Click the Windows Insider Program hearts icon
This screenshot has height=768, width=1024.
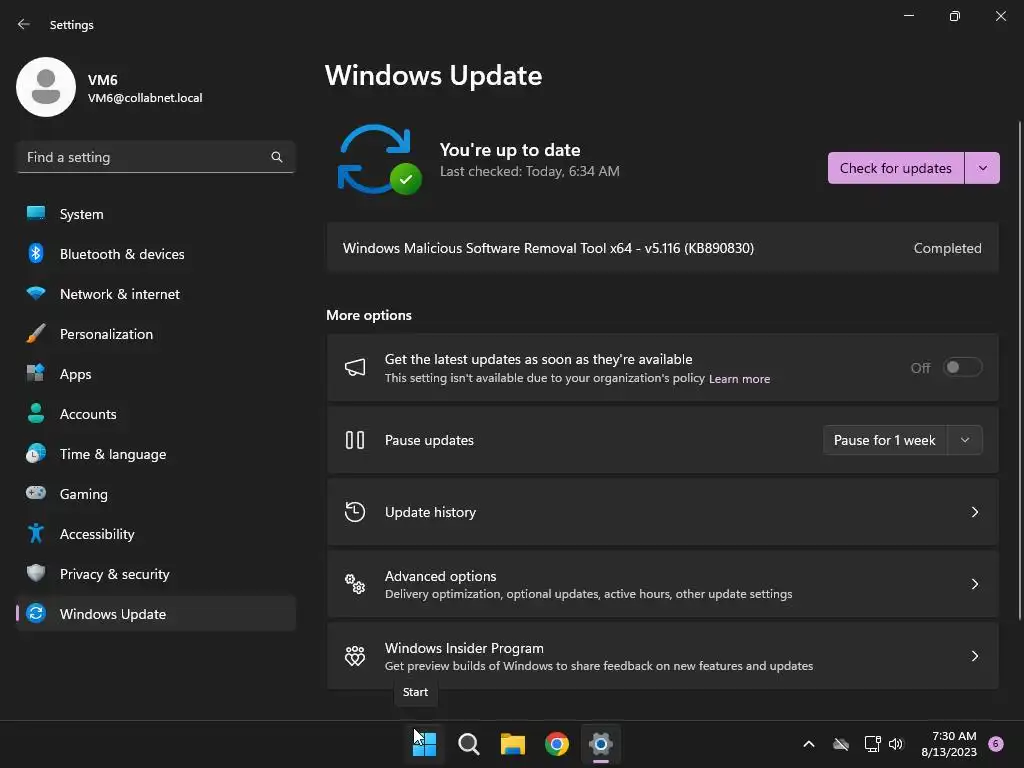pyautogui.click(x=355, y=655)
